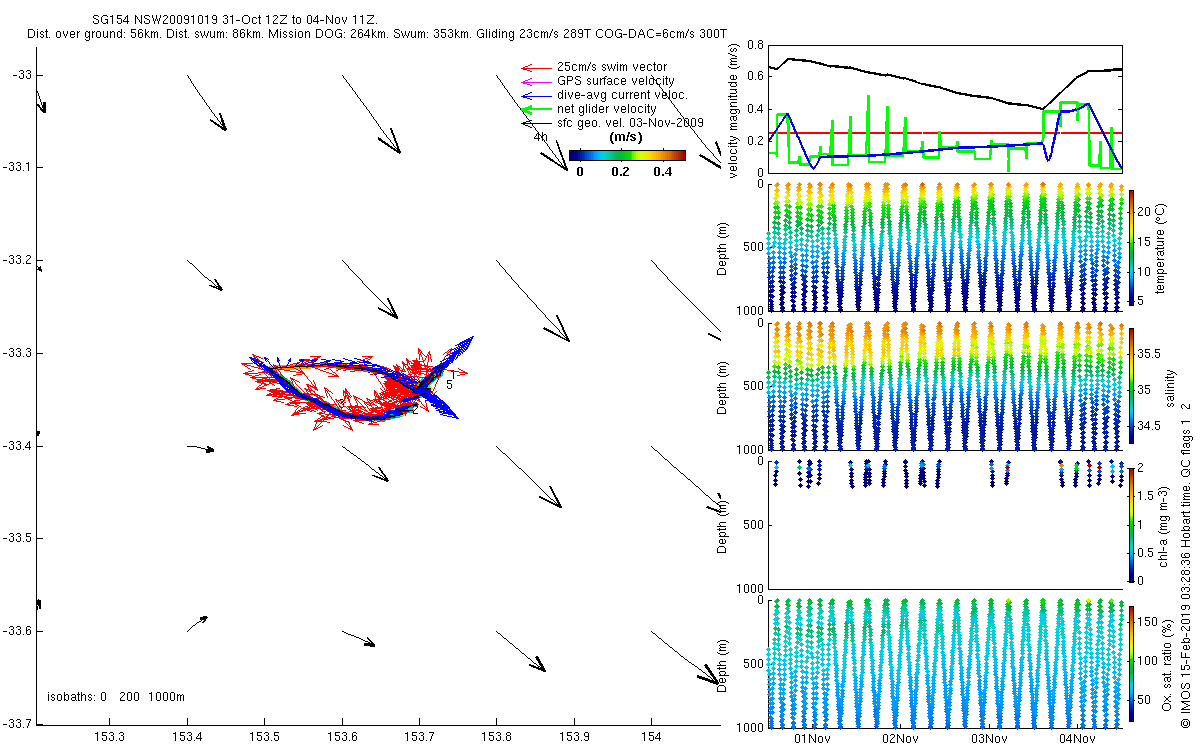Click the horizontal (m/s) velocity colorbar

627,155
